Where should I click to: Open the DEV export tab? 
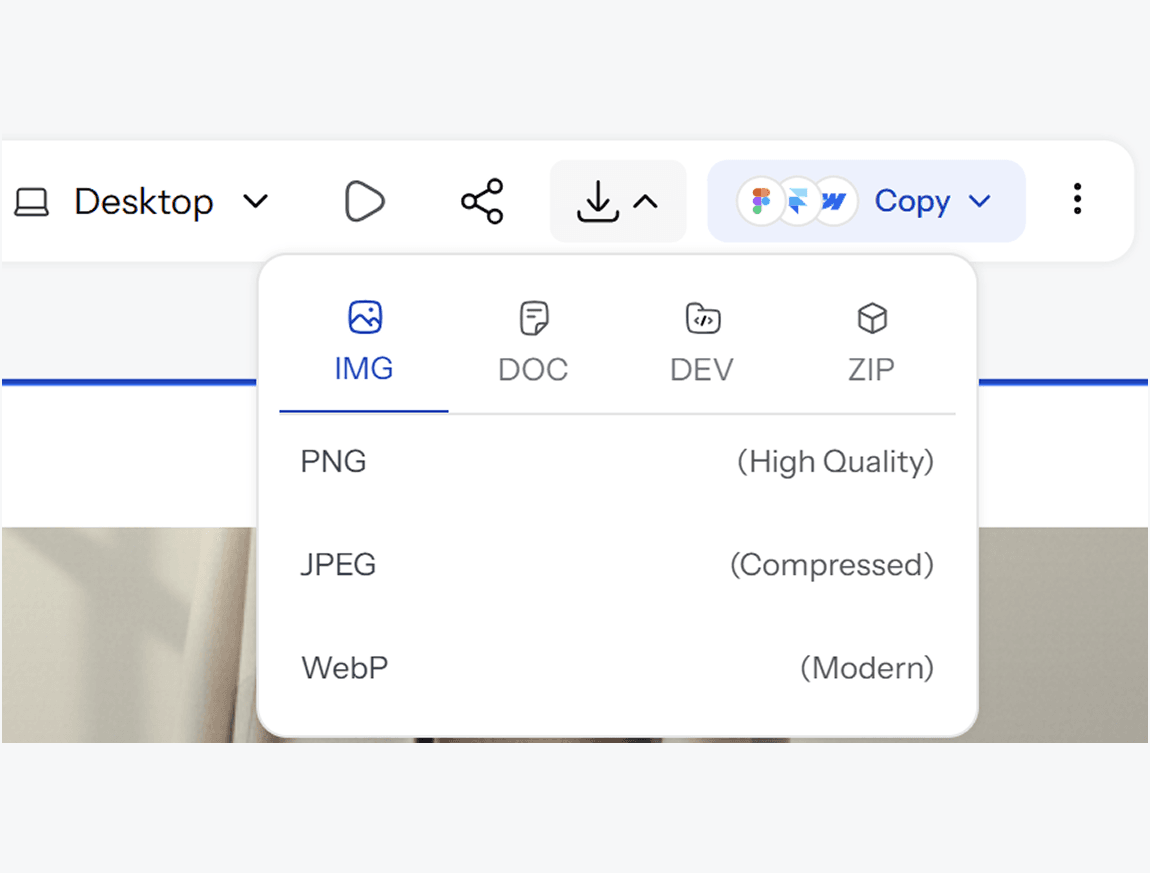702,340
